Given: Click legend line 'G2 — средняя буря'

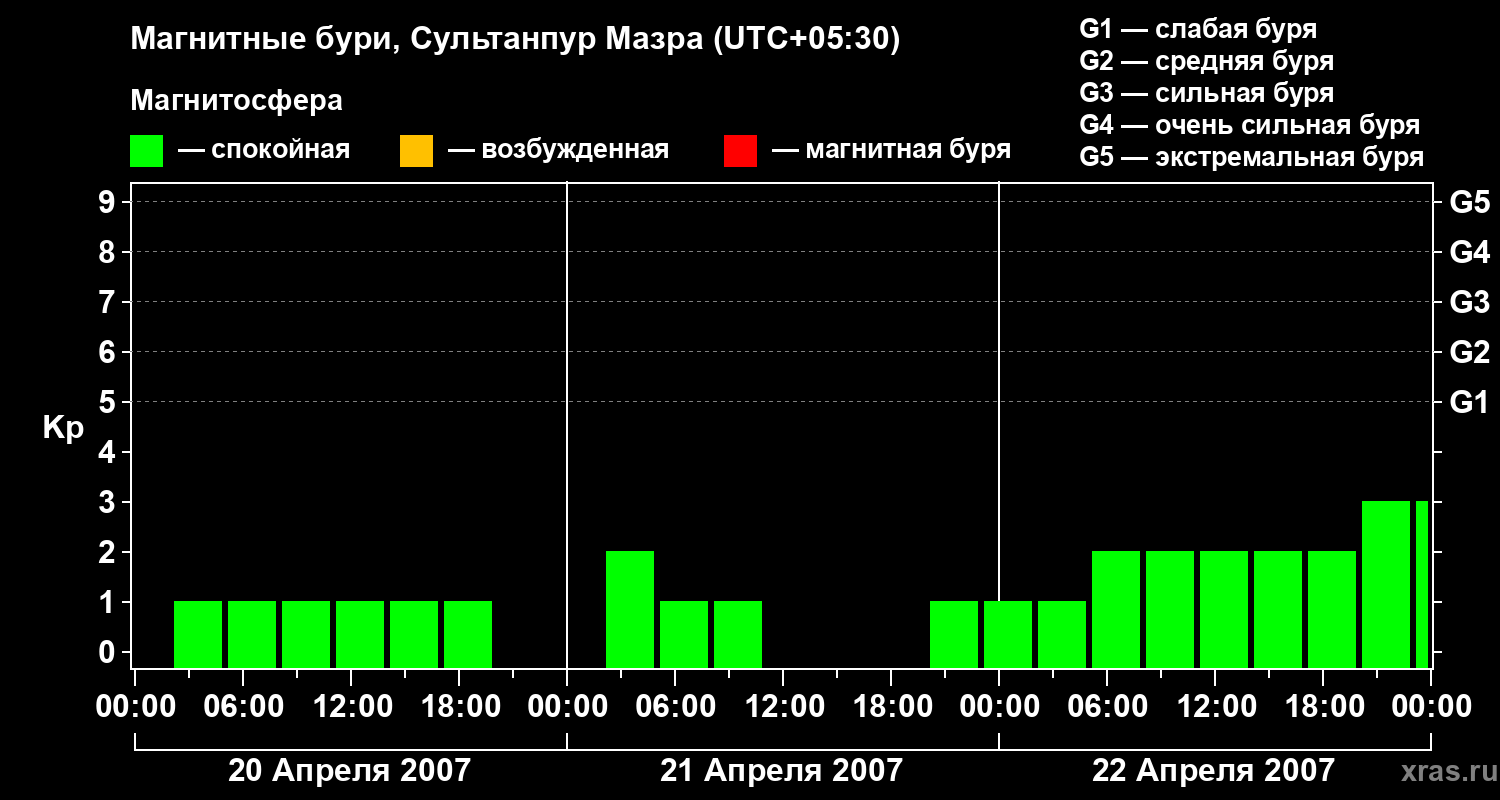Looking at the screenshot, I should pyautogui.click(x=1206, y=60).
